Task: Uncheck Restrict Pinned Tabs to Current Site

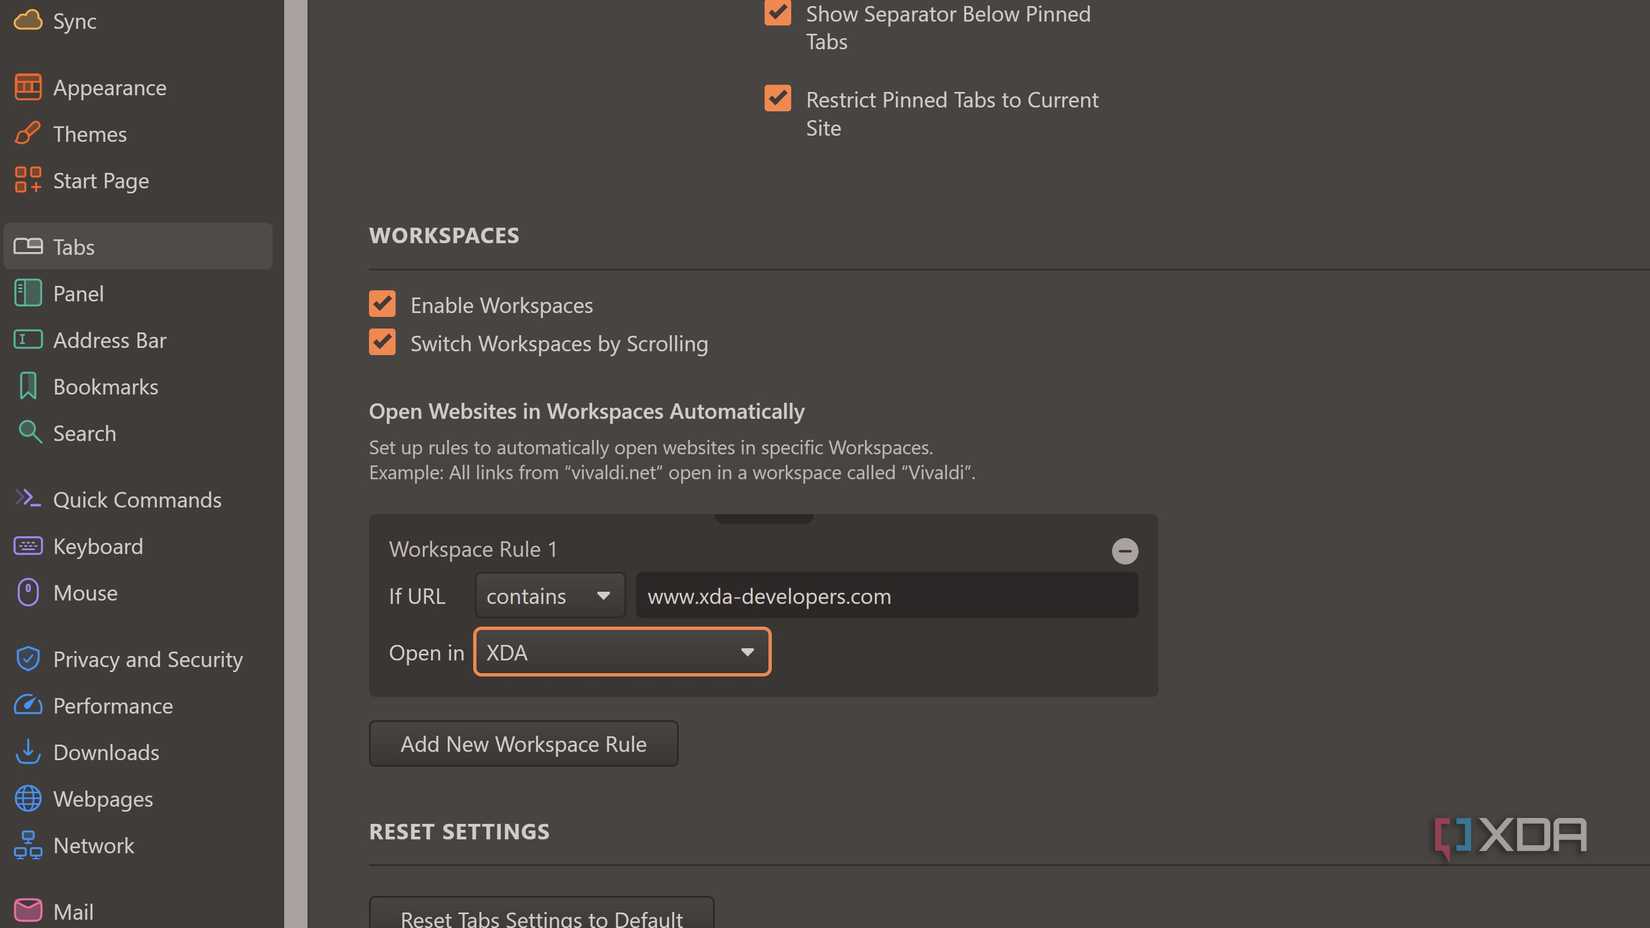Action: tap(778, 98)
